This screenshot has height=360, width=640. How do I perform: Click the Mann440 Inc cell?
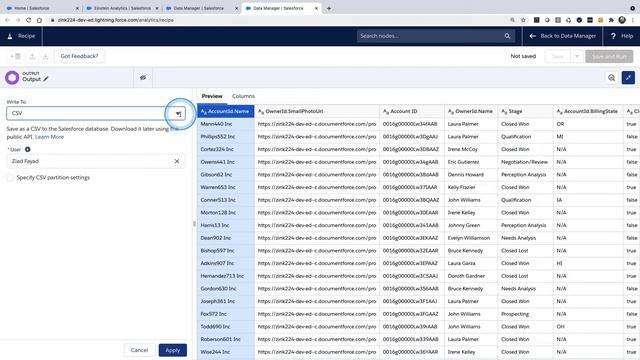coord(226,124)
